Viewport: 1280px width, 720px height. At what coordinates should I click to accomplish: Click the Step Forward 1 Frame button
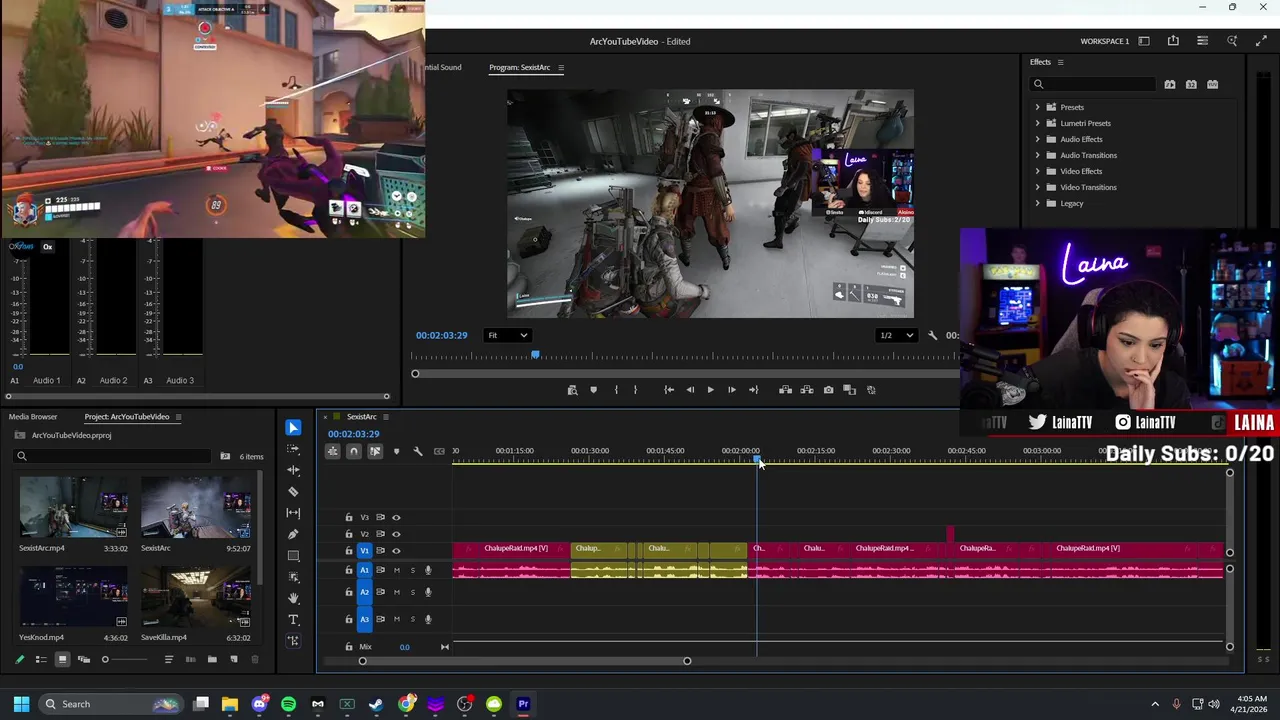(x=731, y=390)
